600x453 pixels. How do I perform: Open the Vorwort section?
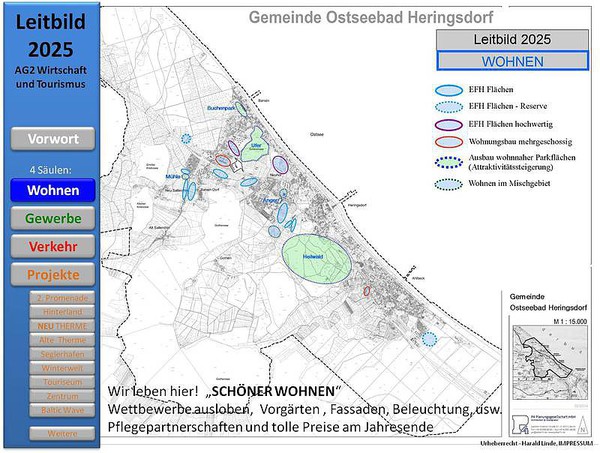coord(53,139)
